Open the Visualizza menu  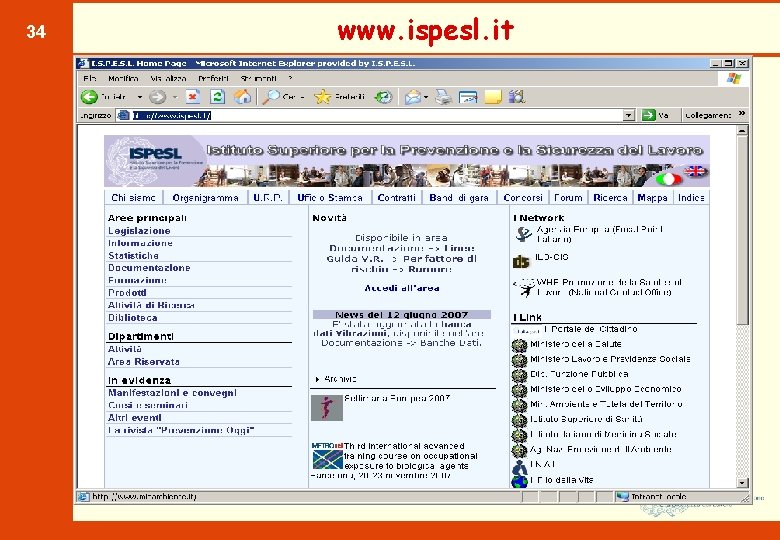point(169,79)
